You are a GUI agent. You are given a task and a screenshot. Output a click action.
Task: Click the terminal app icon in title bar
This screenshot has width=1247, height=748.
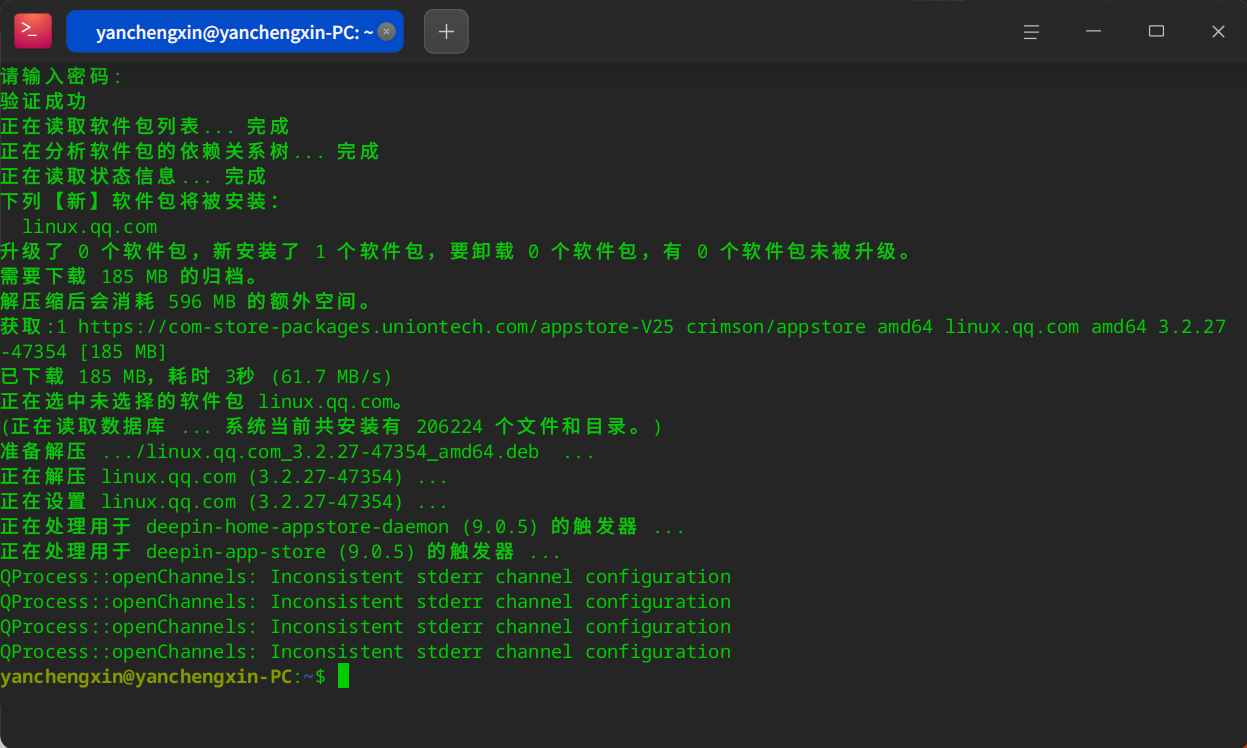[32, 31]
